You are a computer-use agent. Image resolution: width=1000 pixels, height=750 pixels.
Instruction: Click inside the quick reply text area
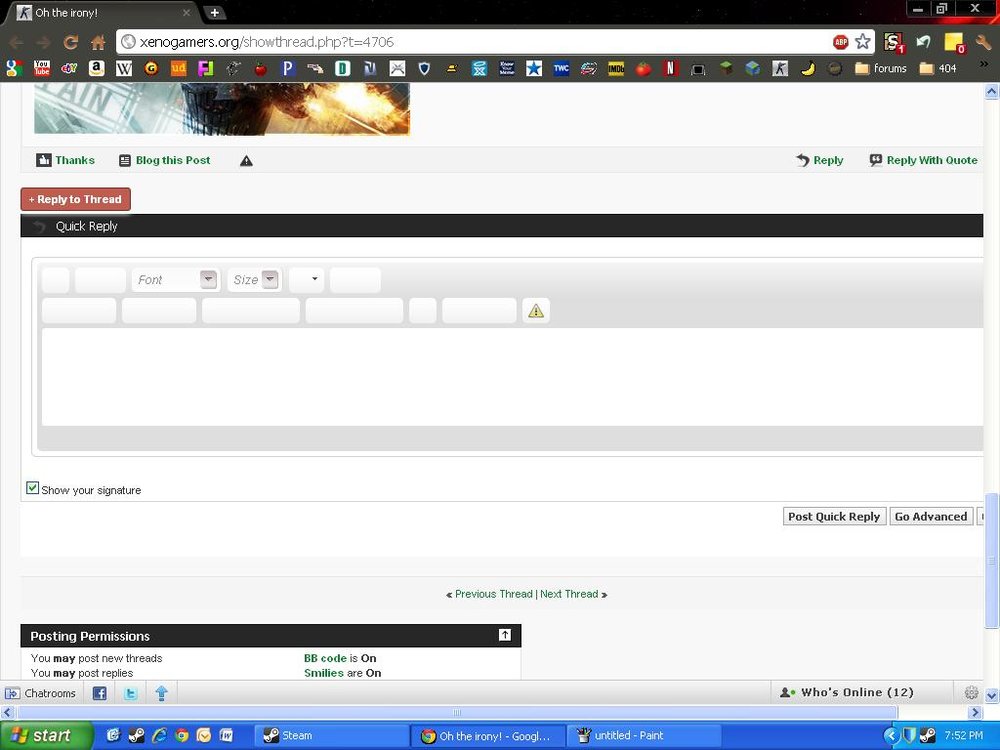512,376
